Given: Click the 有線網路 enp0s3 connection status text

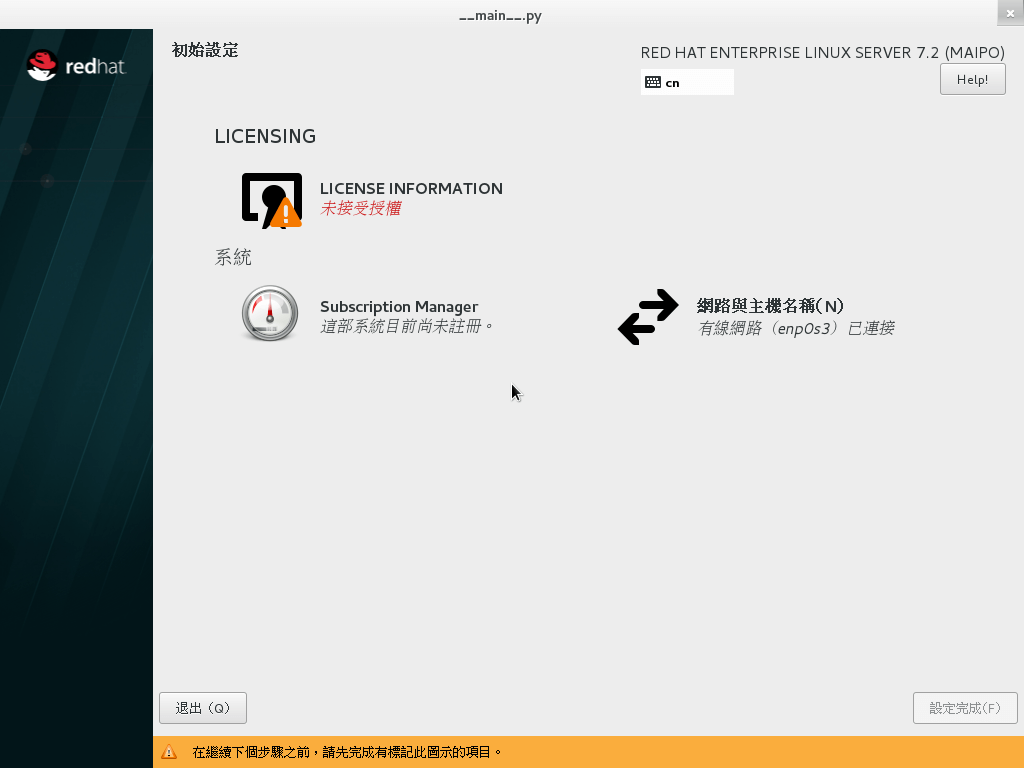Looking at the screenshot, I should (795, 327).
